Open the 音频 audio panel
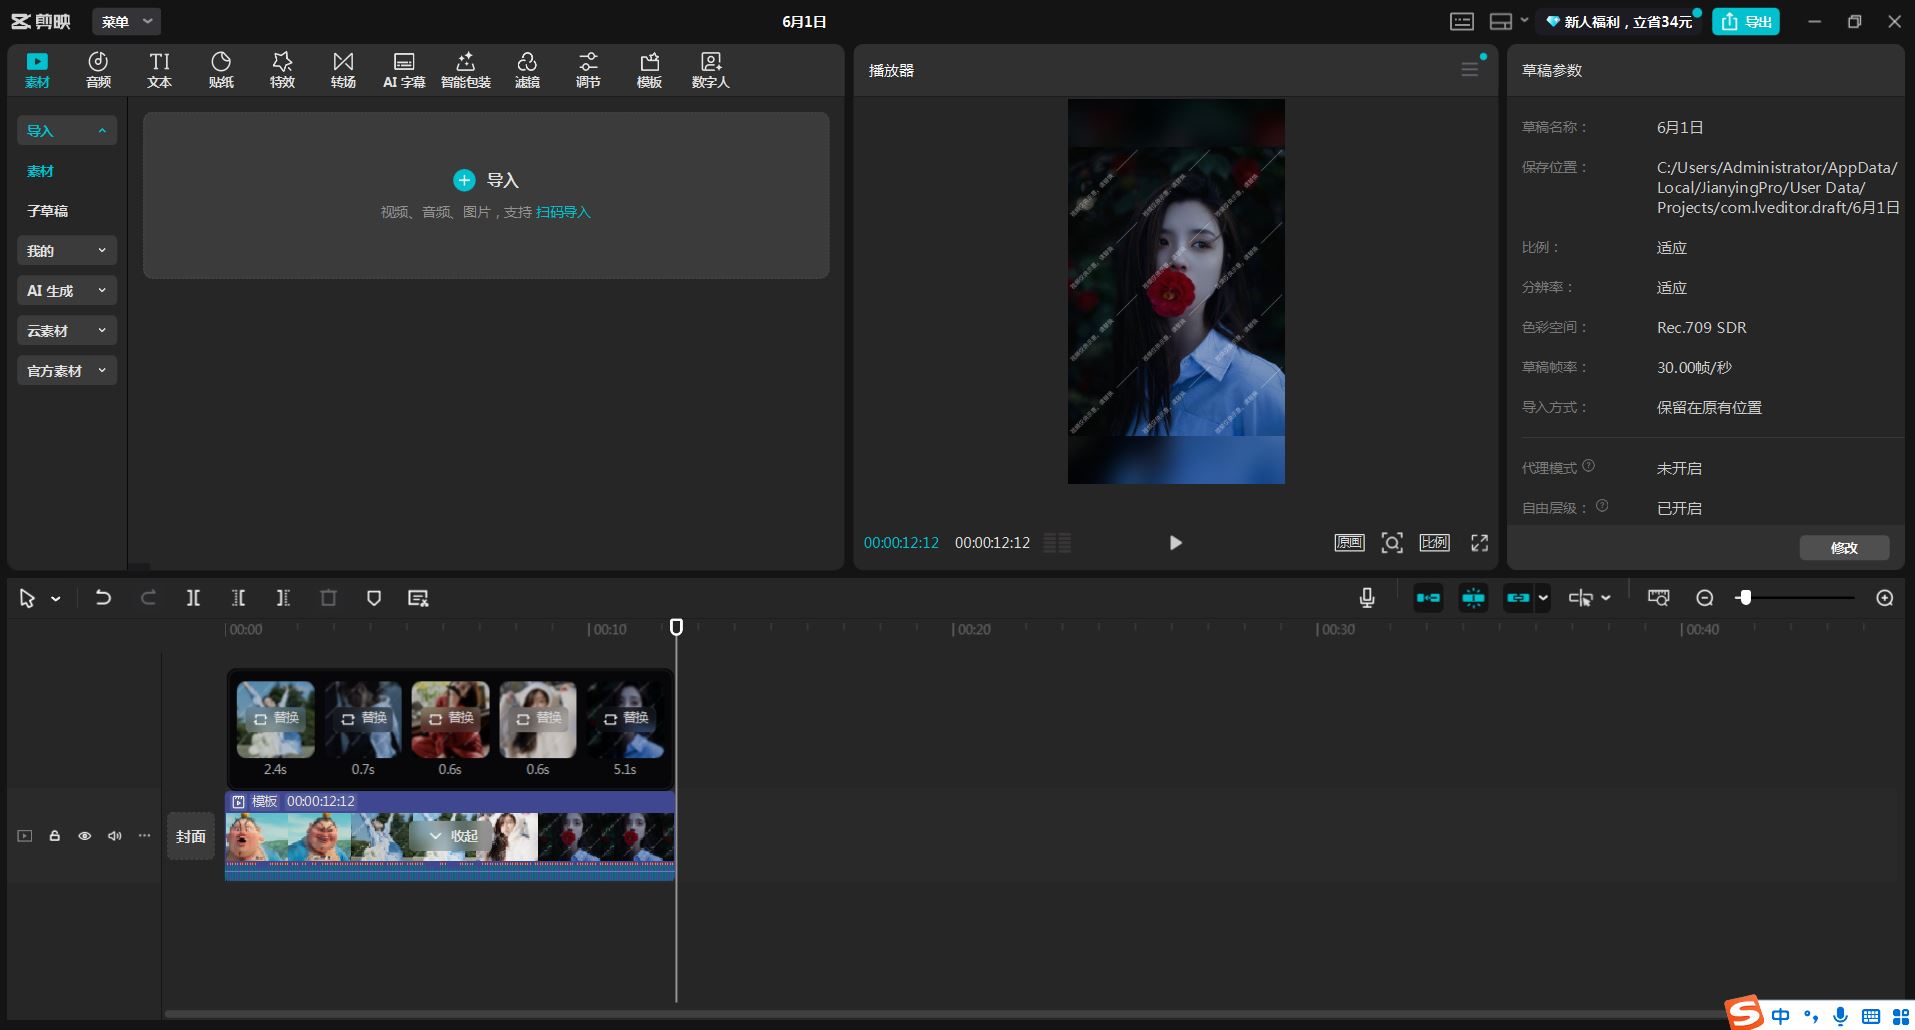 tap(98, 70)
